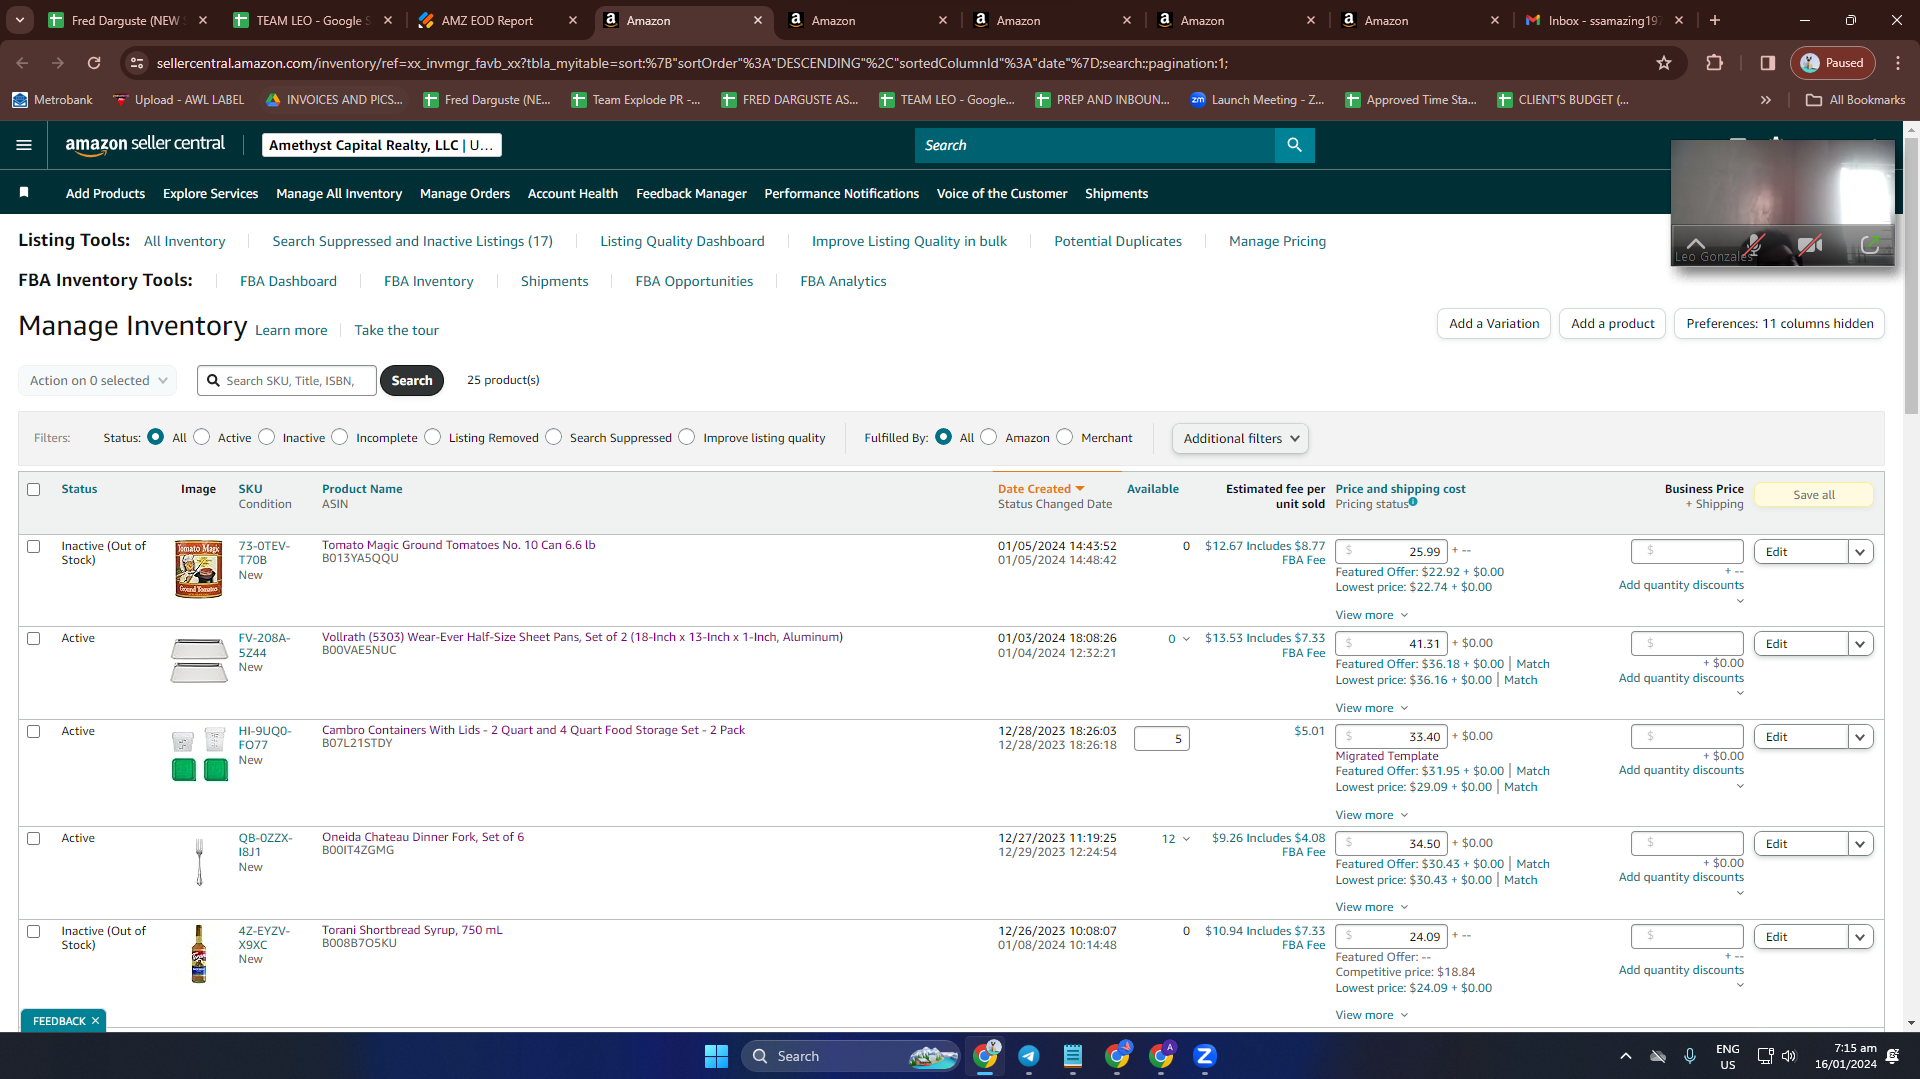Image resolution: width=1920 pixels, height=1079 pixels.
Task: Open Manage Orders in the nav bar
Action: coord(465,194)
